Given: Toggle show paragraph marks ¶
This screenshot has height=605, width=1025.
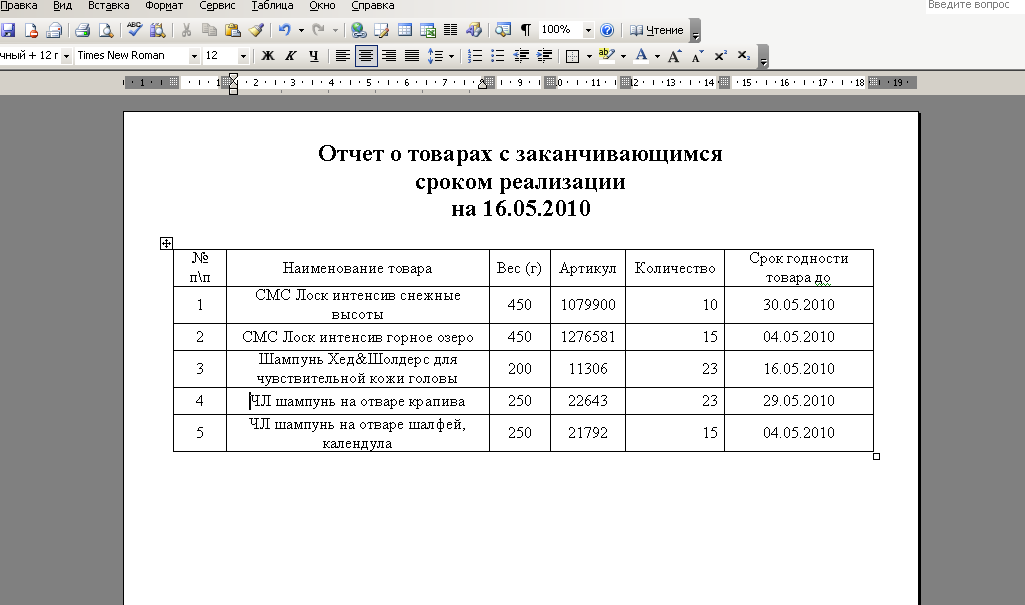Looking at the screenshot, I should coord(526,30).
